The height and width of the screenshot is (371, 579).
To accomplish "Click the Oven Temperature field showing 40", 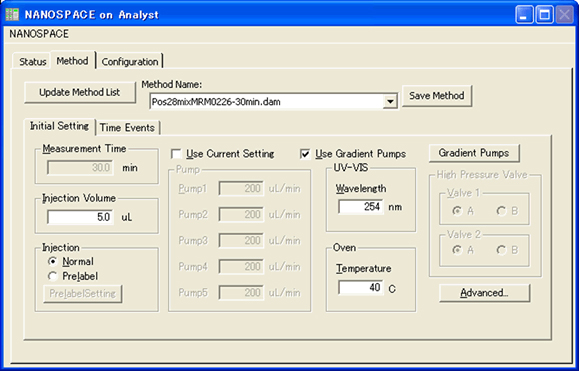I will [x=361, y=287].
